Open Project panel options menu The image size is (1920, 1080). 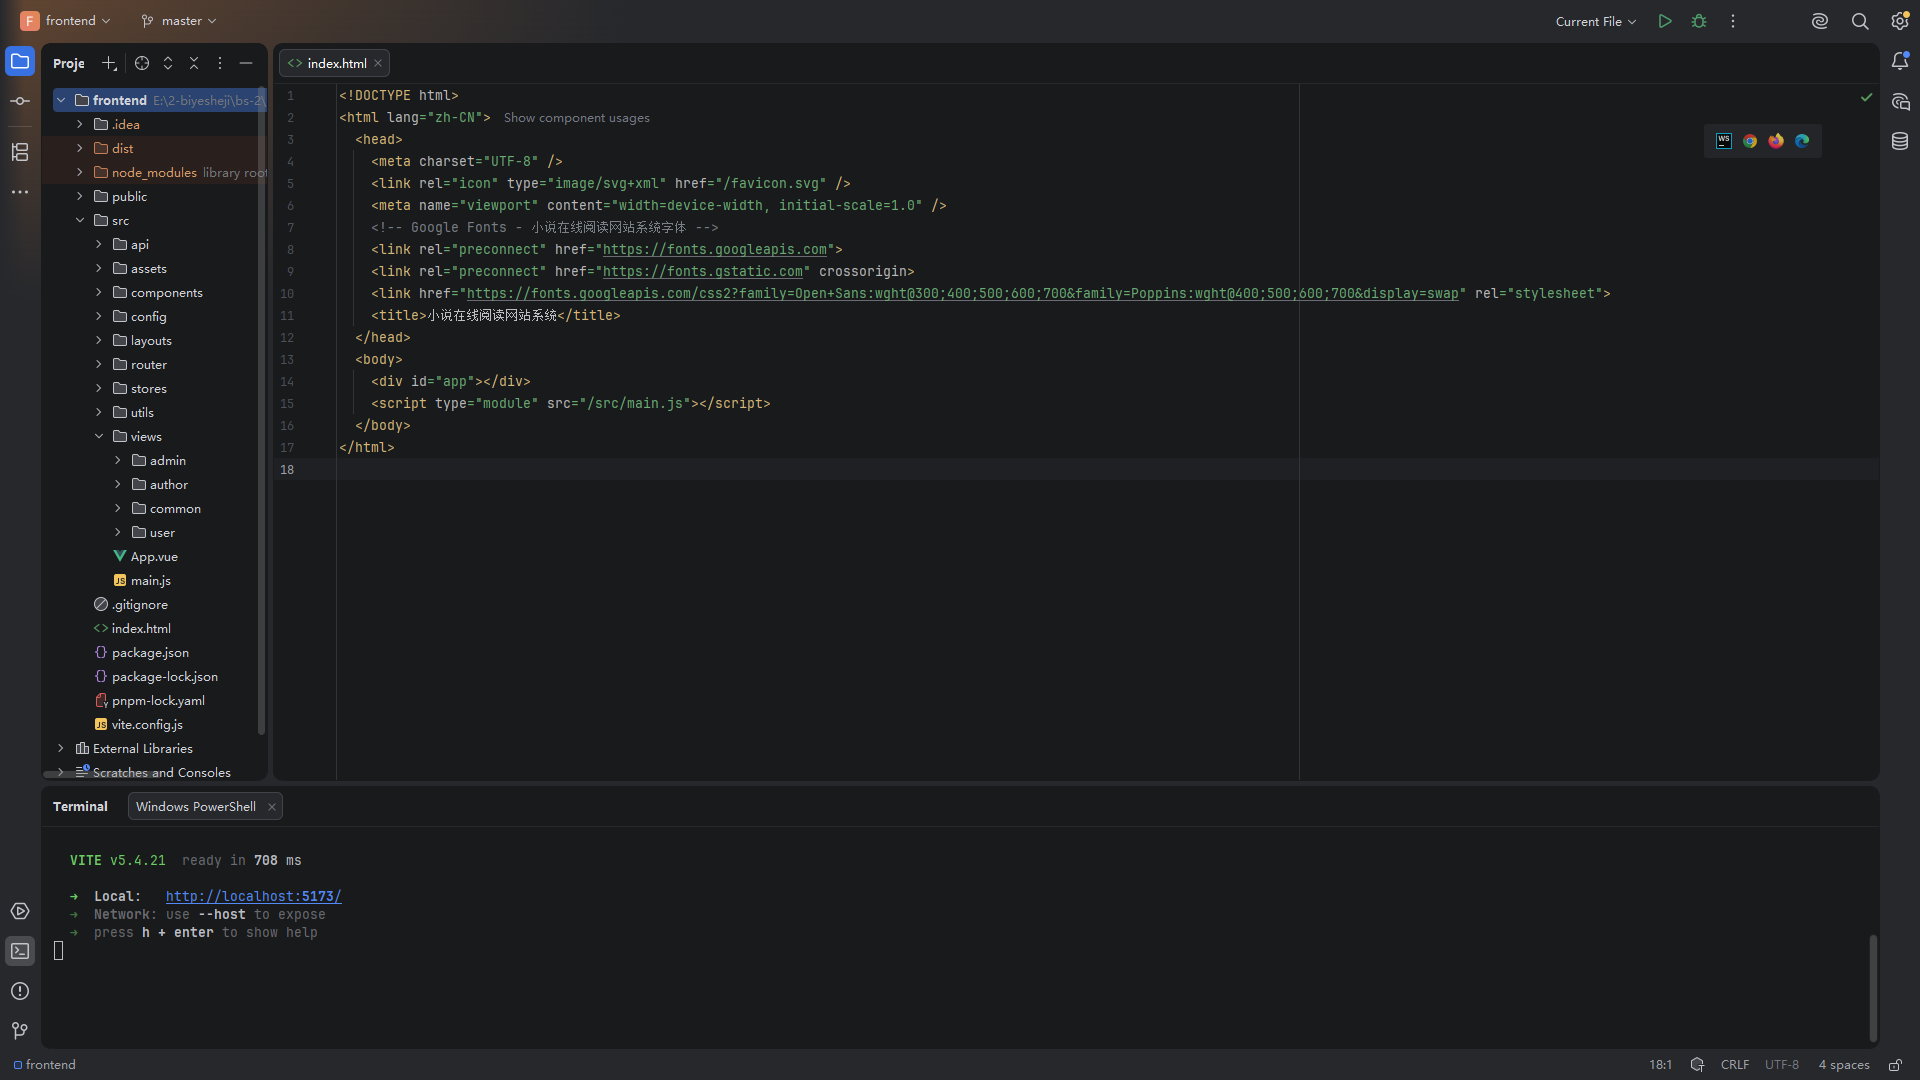point(220,63)
